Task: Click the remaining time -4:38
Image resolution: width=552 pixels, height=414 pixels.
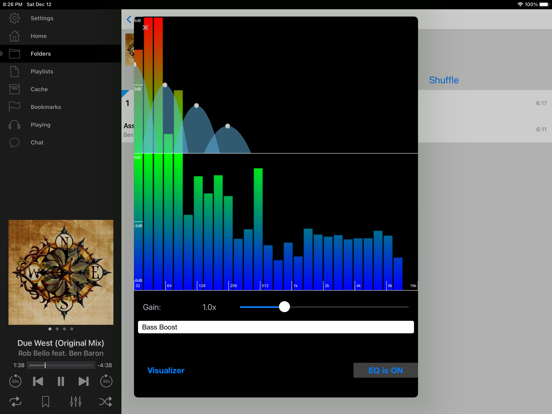Action: [105, 365]
